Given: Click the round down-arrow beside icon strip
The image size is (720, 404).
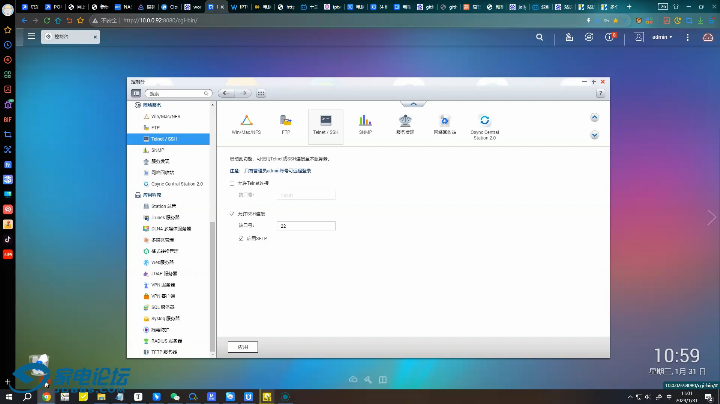Looking at the screenshot, I should (x=594, y=135).
